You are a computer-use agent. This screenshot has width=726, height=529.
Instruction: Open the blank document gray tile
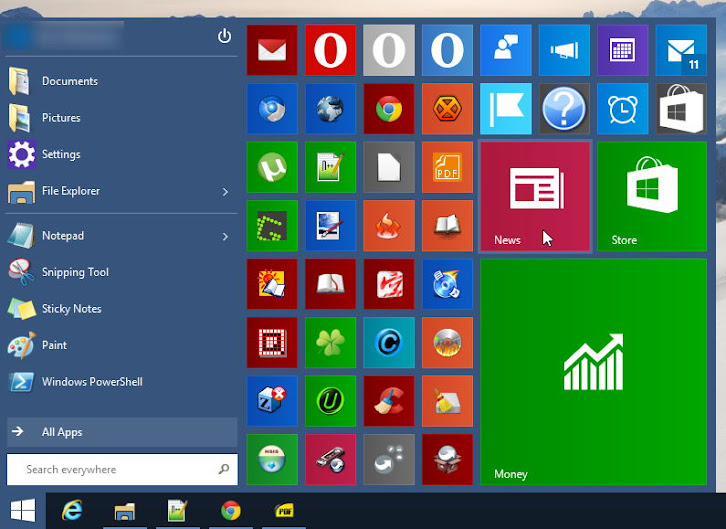coord(388,167)
